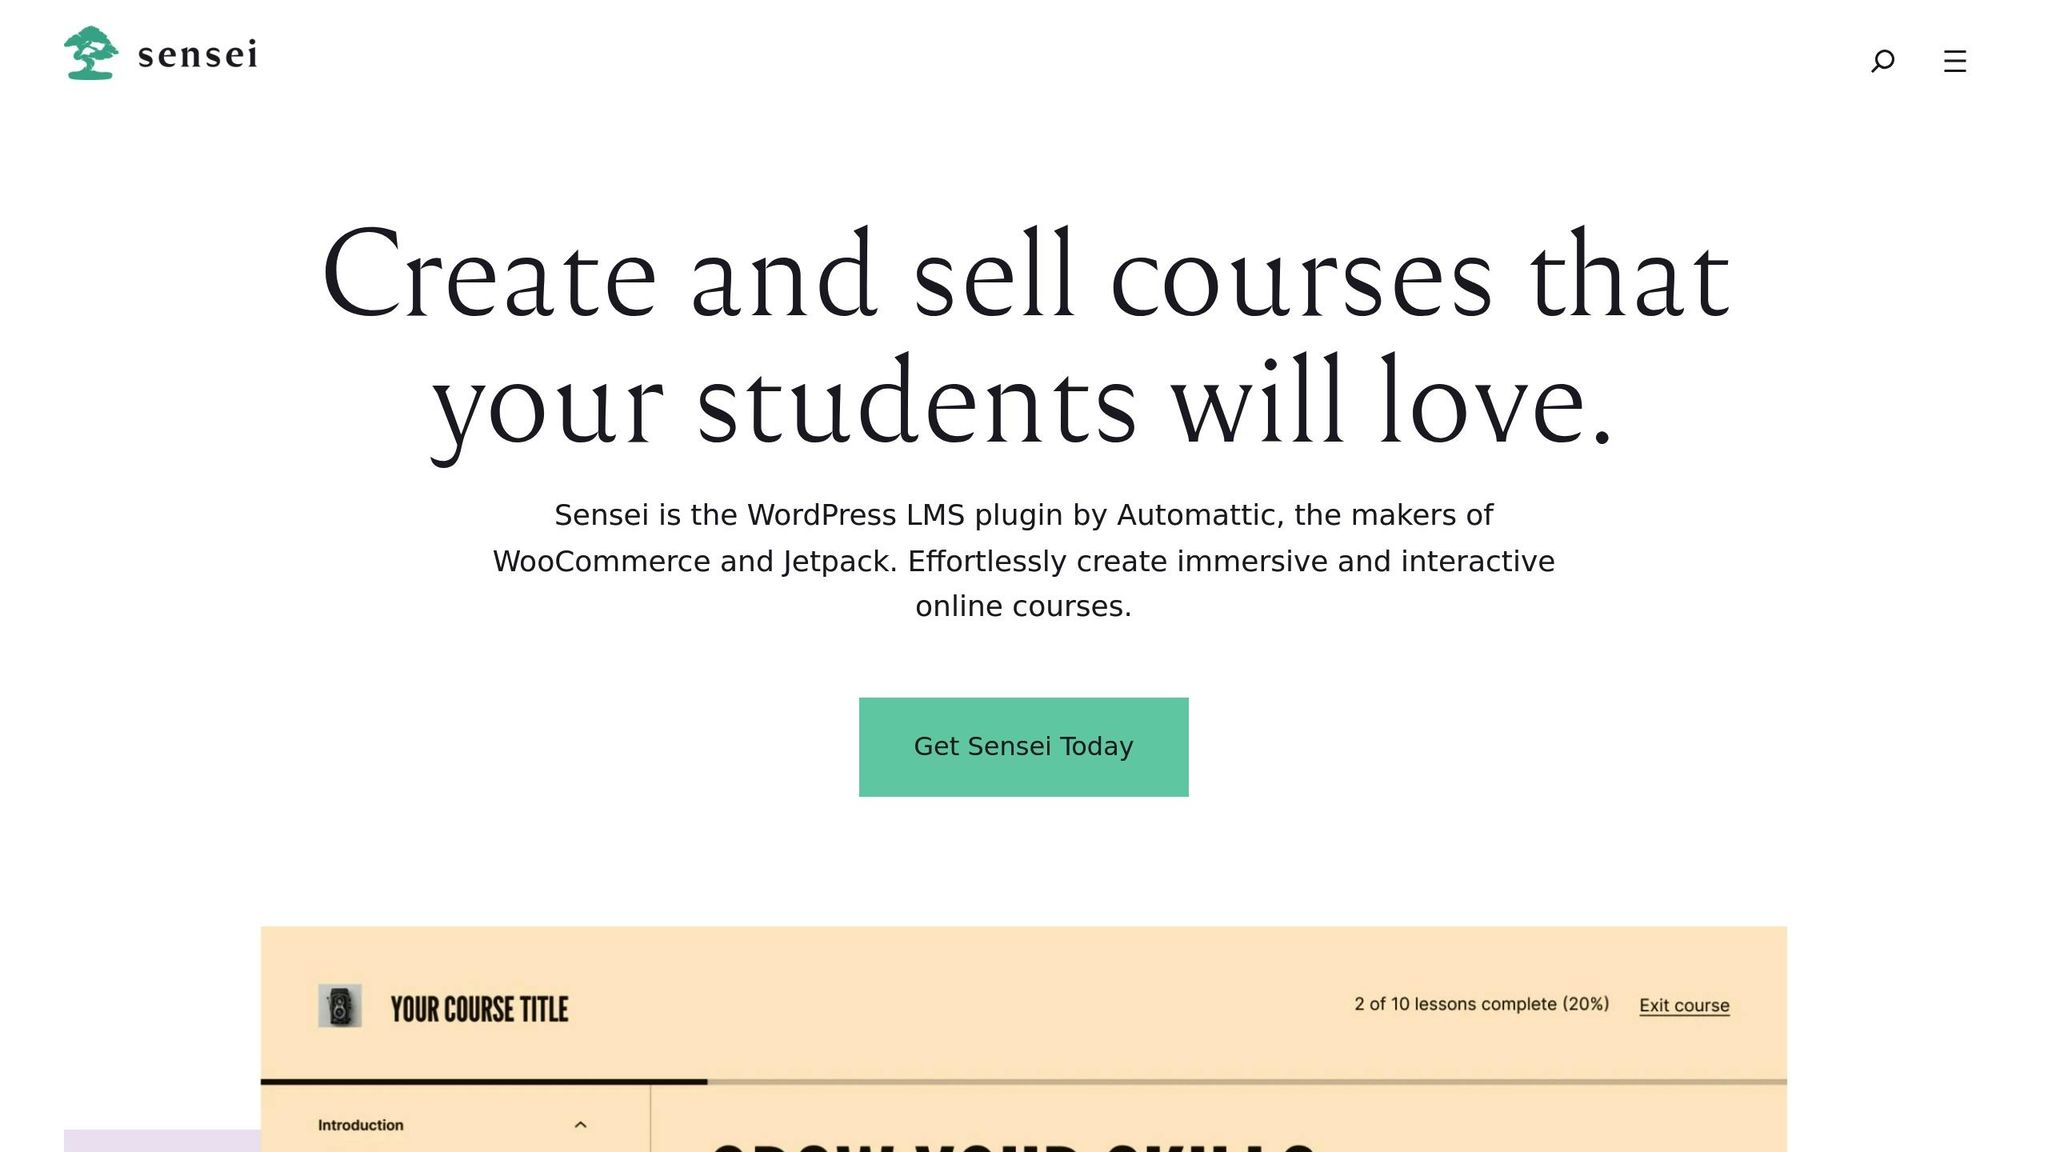This screenshot has height=1152, width=2048.
Task: Click the Get Sensei Today button
Action: 1023,747
